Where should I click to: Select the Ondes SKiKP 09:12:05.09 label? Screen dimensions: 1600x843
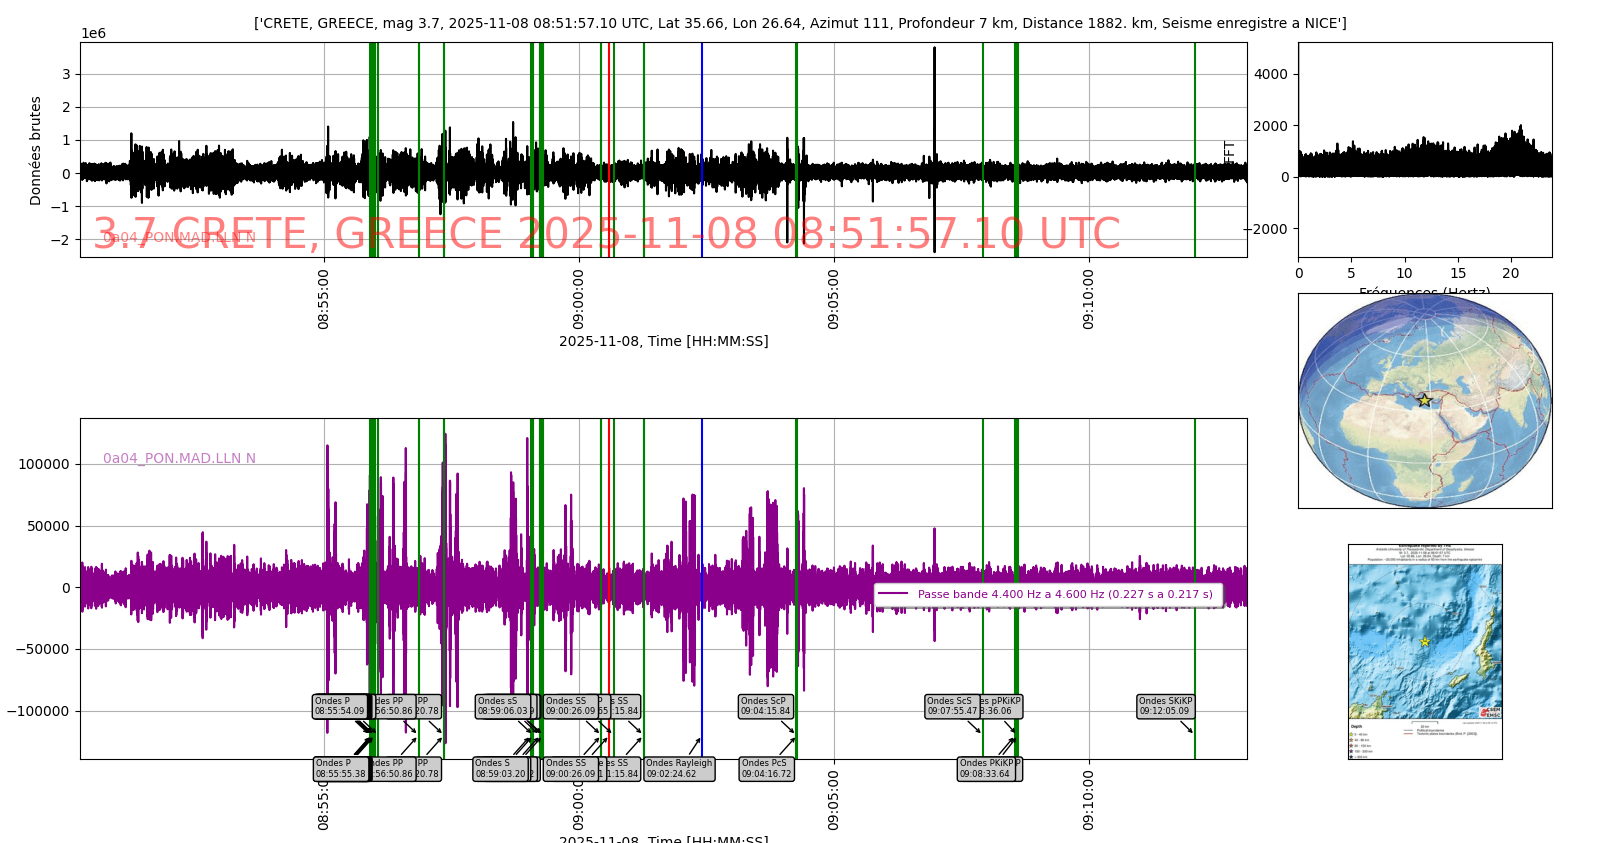(1165, 706)
